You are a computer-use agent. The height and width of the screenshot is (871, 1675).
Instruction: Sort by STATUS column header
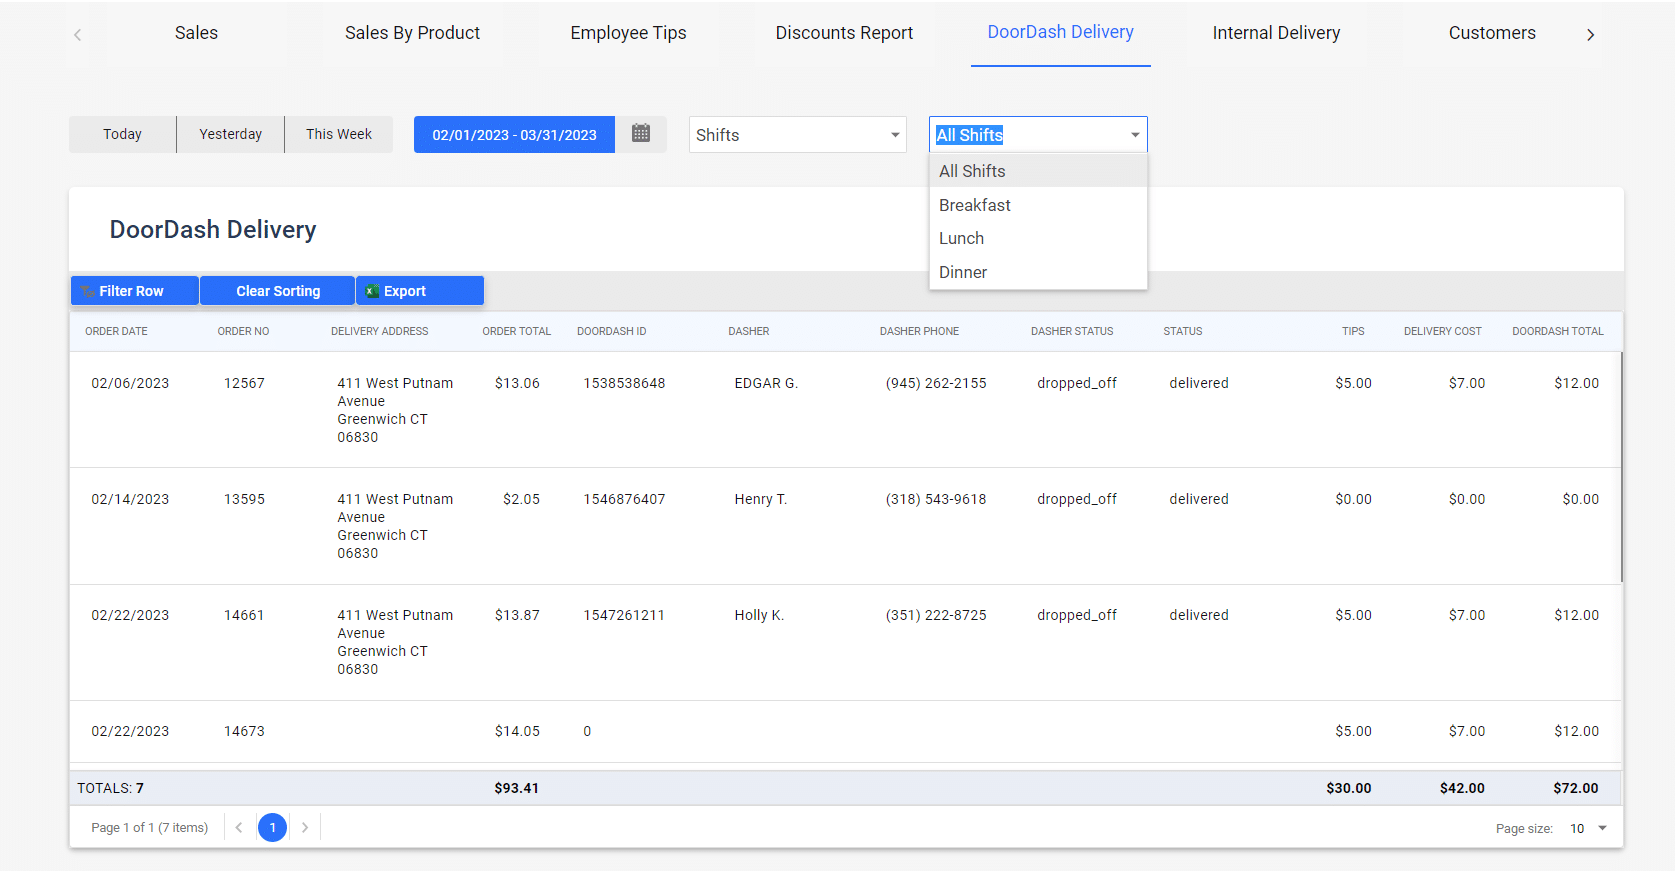[x=1182, y=331]
